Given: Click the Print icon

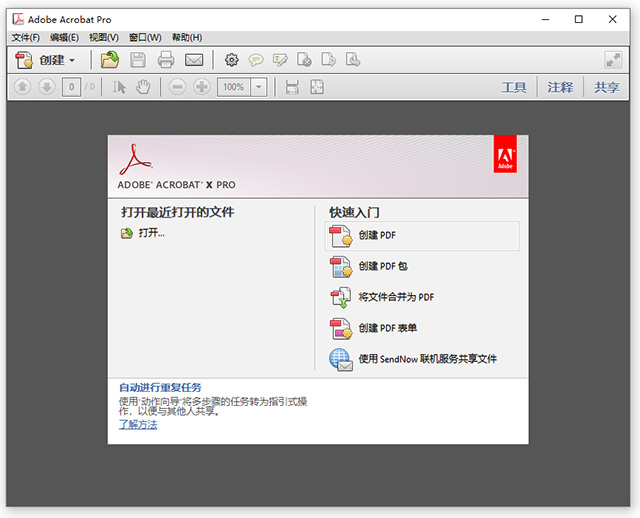Looking at the screenshot, I should 166,60.
